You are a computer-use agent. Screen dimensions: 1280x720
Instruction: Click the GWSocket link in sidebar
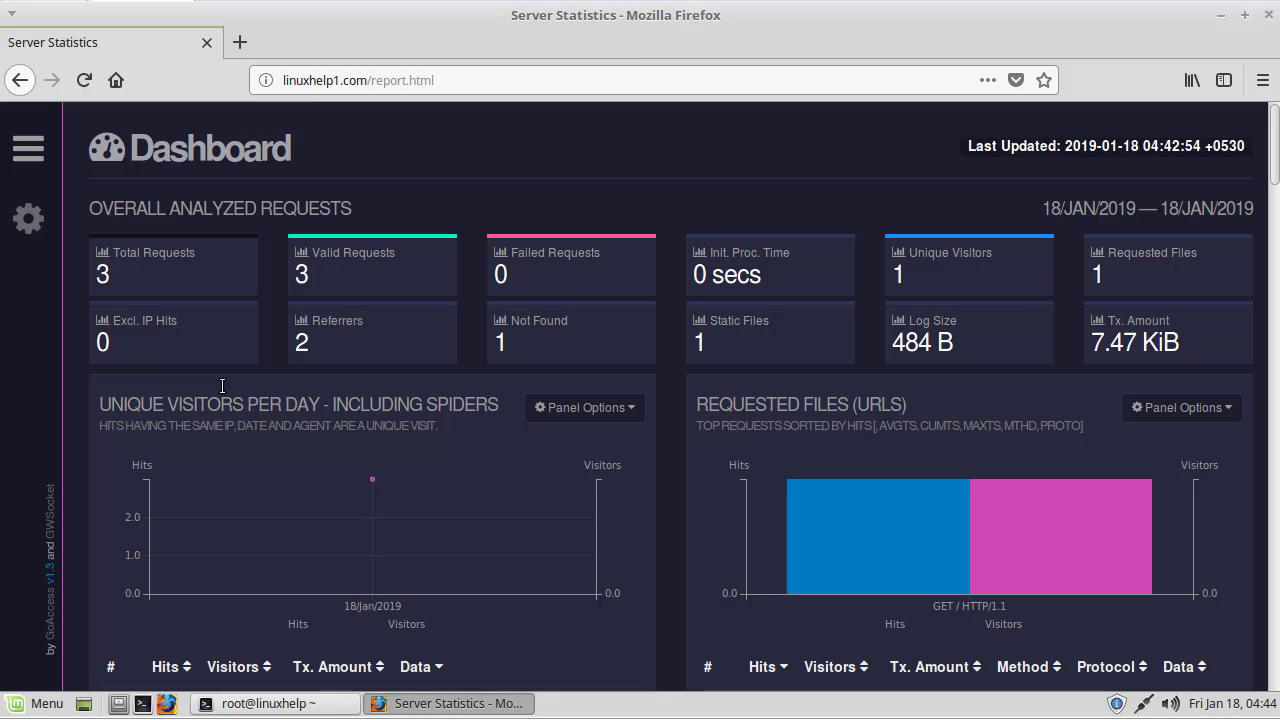click(50, 512)
